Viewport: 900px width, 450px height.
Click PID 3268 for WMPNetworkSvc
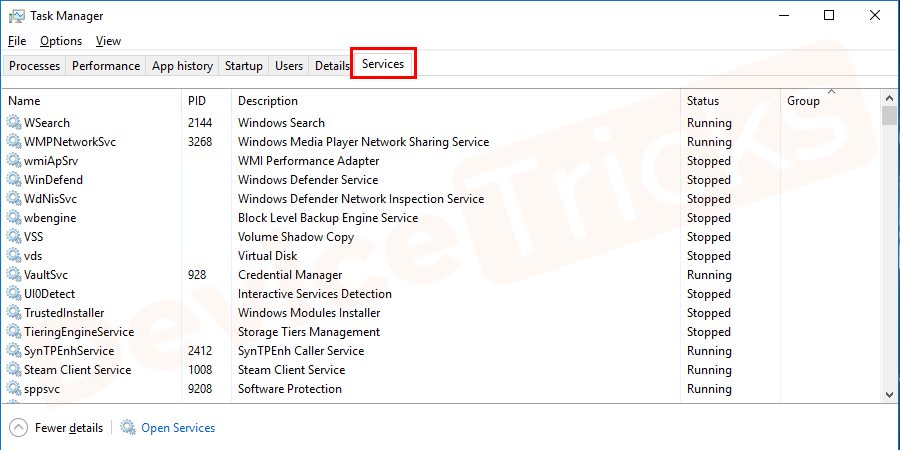pos(200,142)
